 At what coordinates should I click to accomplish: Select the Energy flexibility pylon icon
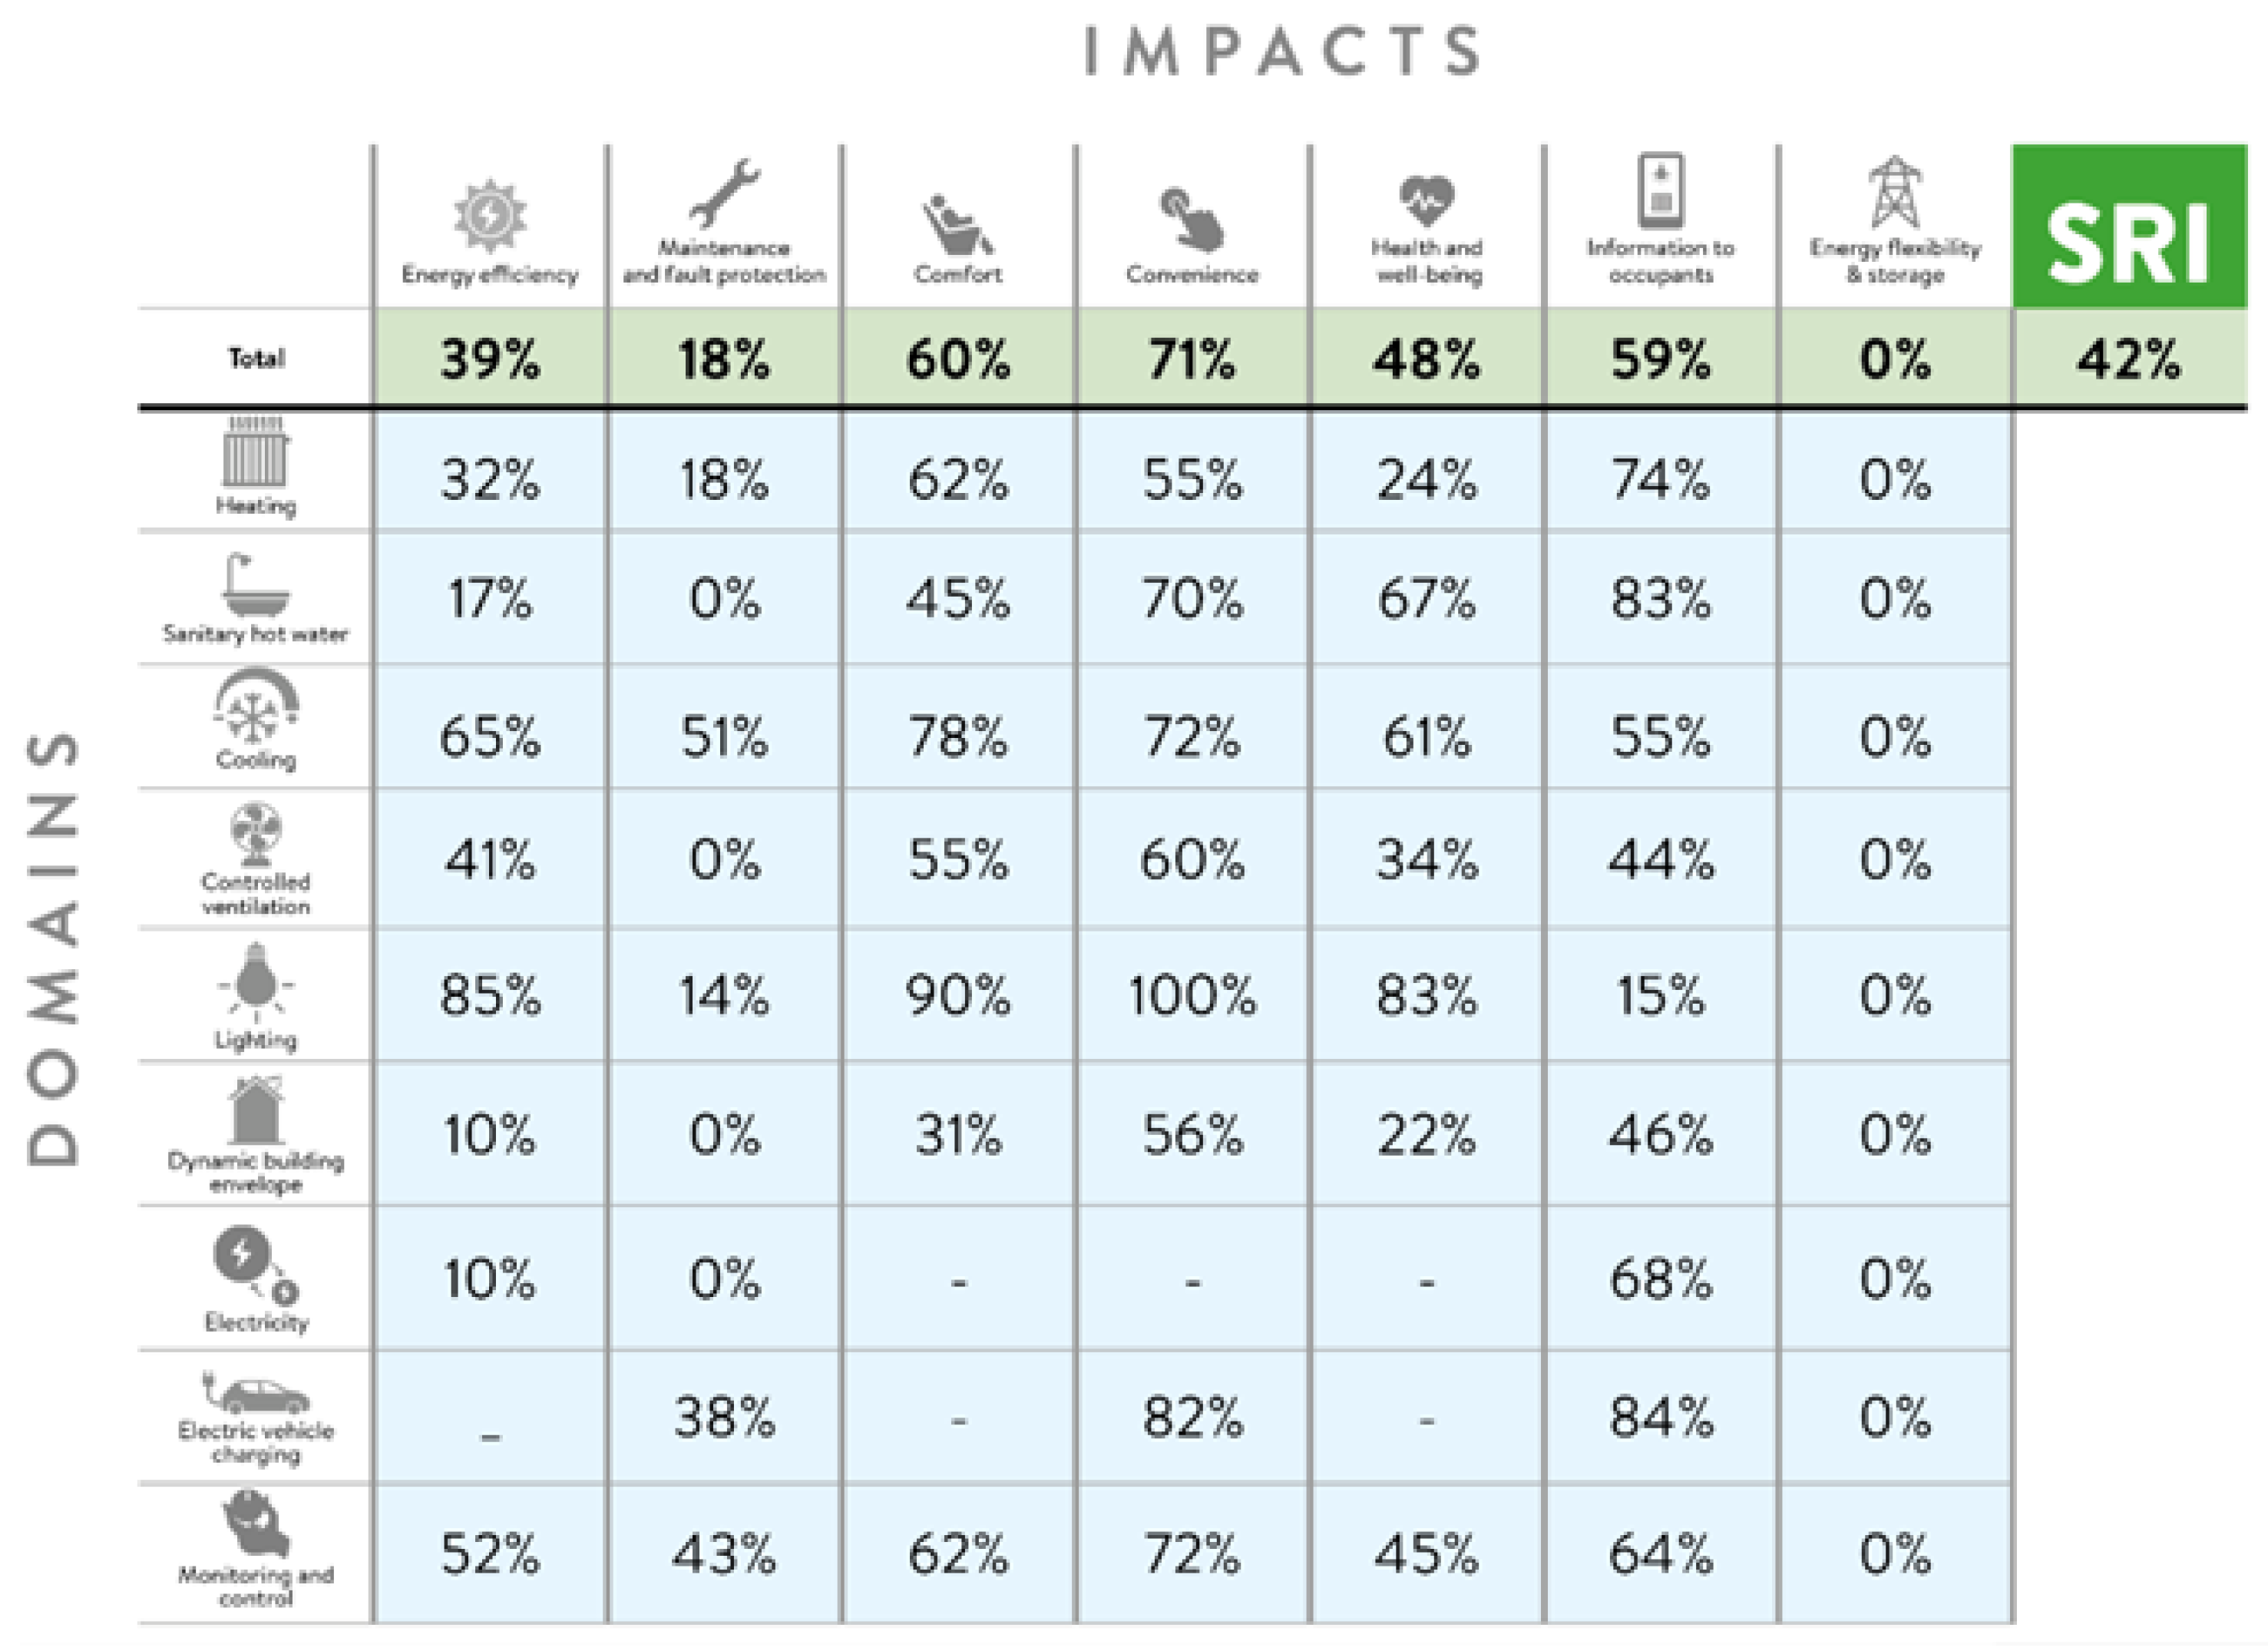tap(1894, 192)
